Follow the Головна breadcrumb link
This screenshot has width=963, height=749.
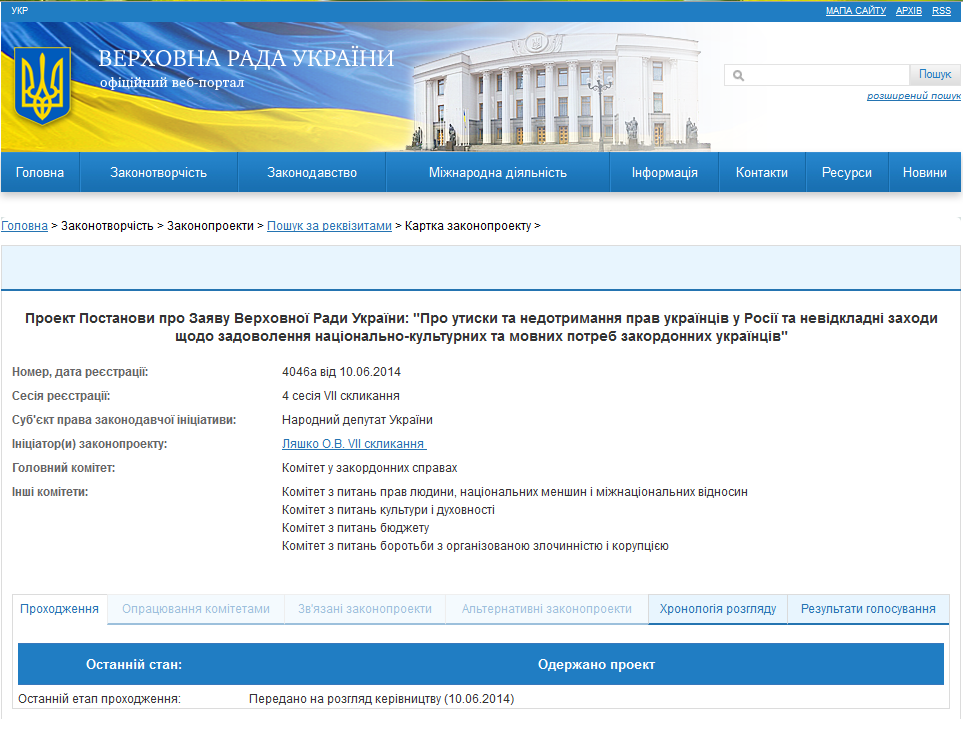point(25,226)
